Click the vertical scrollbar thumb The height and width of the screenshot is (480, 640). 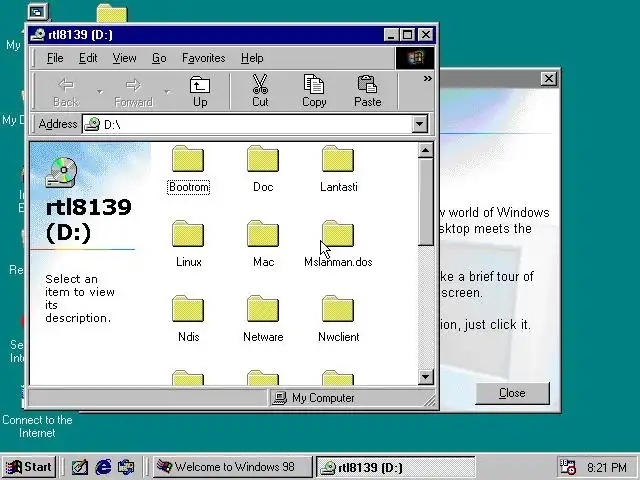pos(426,202)
